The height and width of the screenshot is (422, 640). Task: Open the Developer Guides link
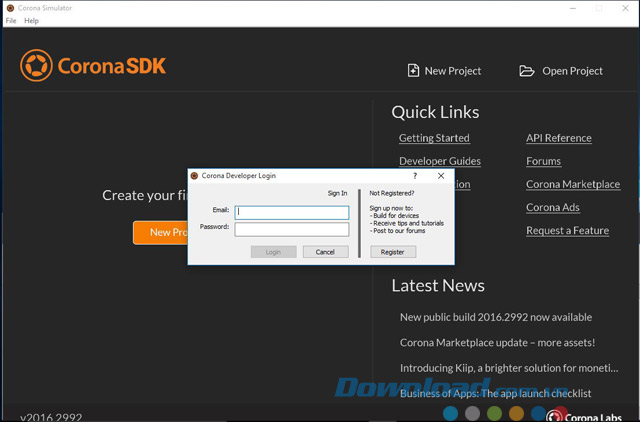click(440, 161)
